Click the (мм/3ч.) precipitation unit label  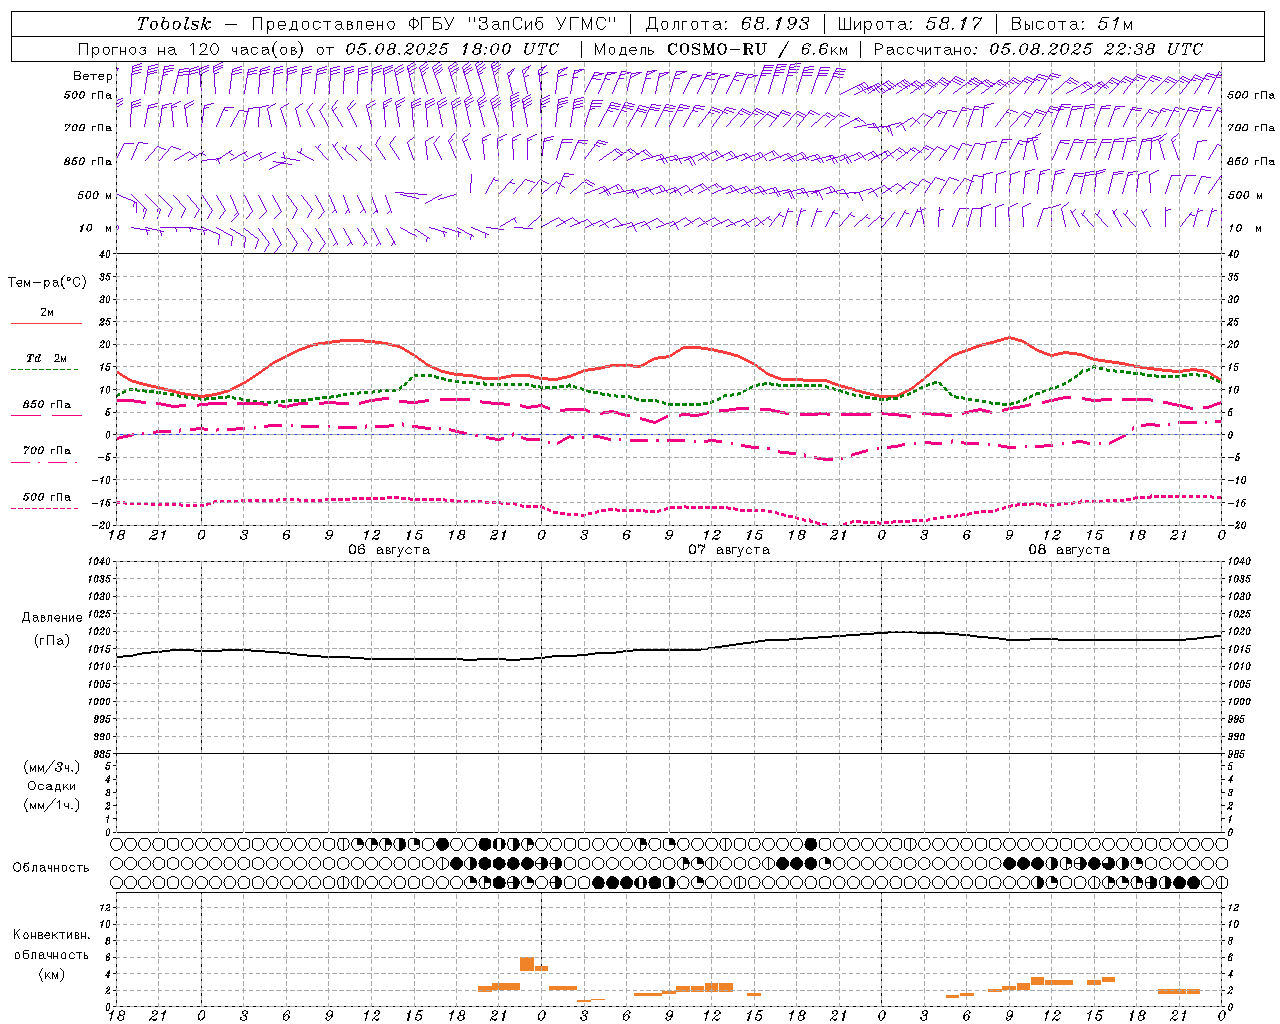52,767
